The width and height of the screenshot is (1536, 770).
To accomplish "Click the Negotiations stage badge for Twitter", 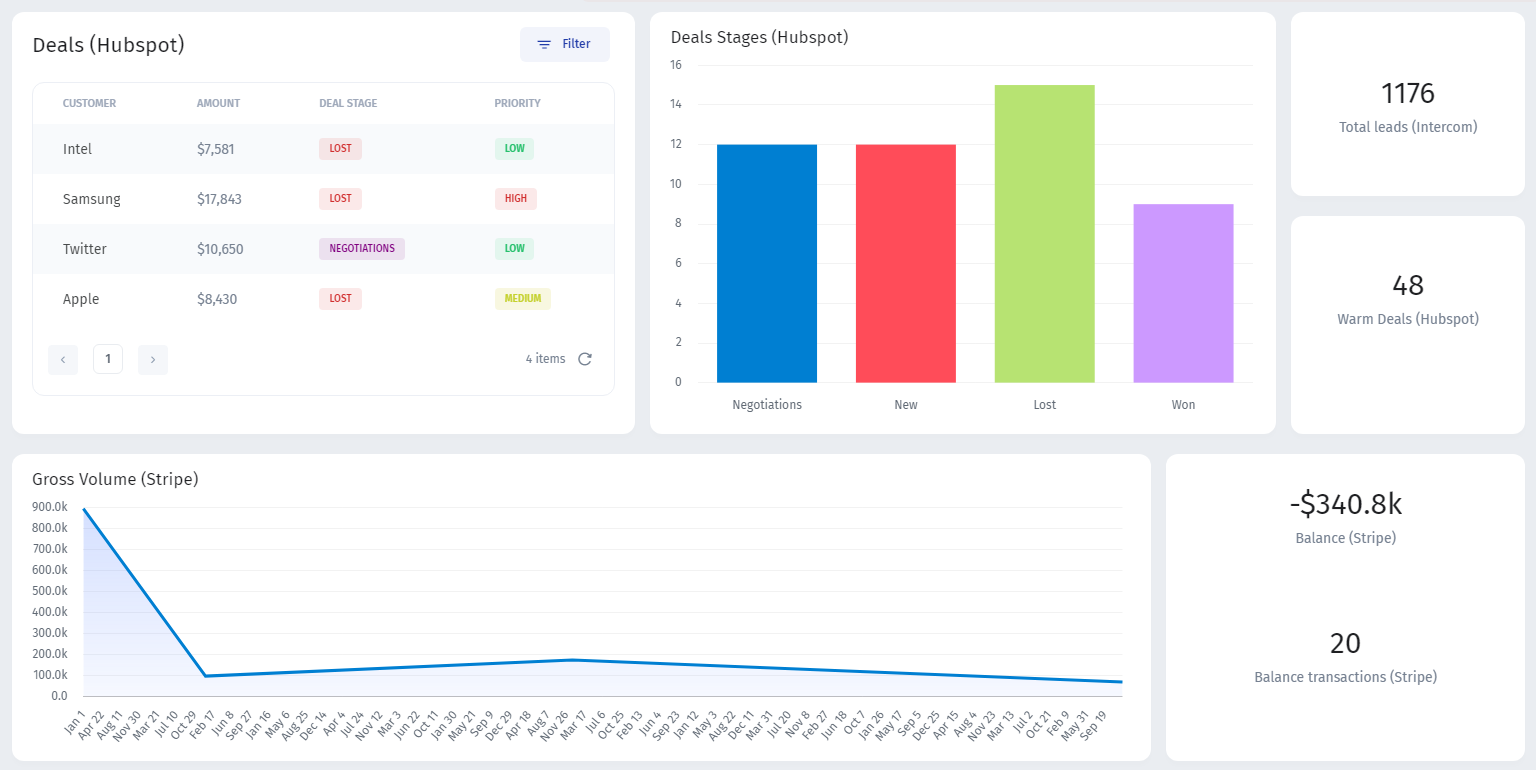I will (x=362, y=248).
